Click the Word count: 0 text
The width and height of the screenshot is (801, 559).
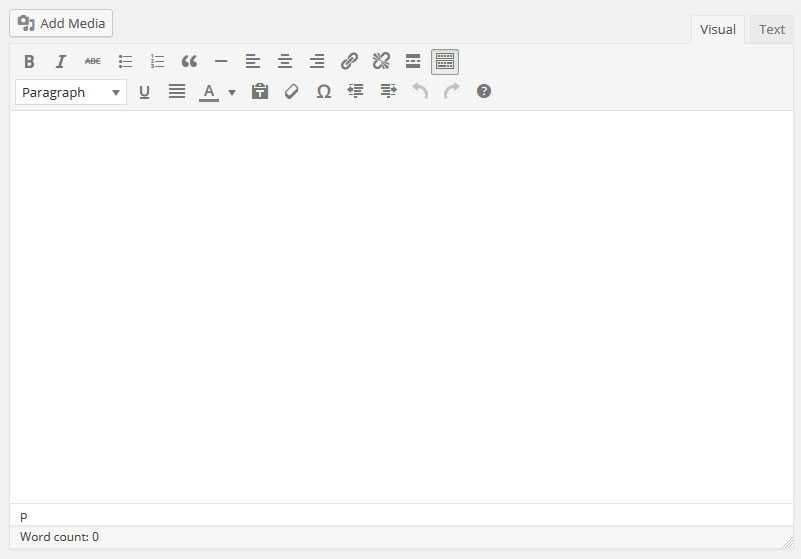(59, 537)
